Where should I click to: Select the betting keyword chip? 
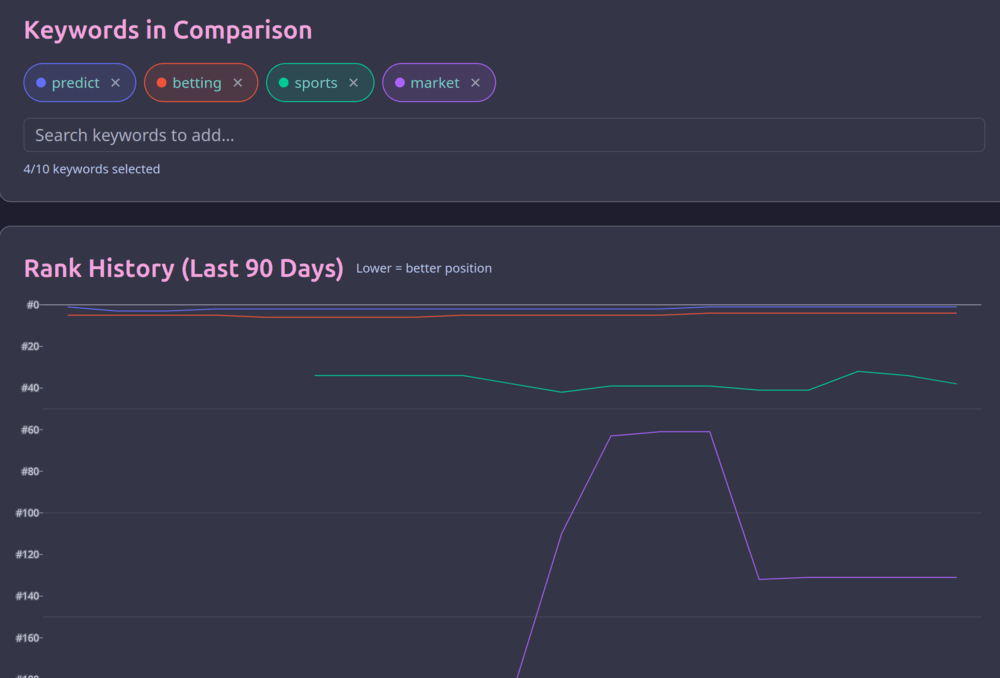coord(198,82)
